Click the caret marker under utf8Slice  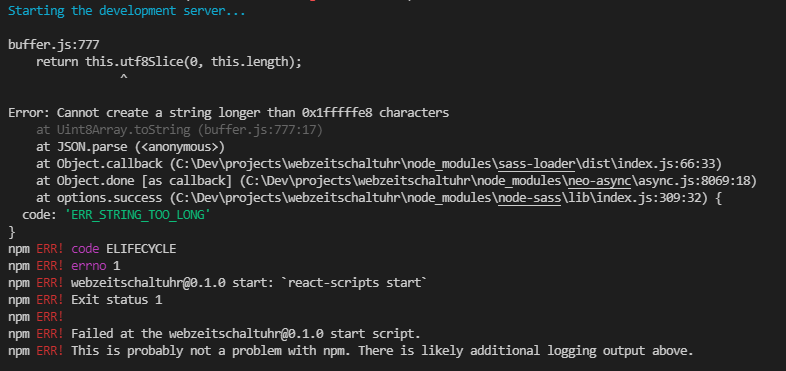point(124,78)
